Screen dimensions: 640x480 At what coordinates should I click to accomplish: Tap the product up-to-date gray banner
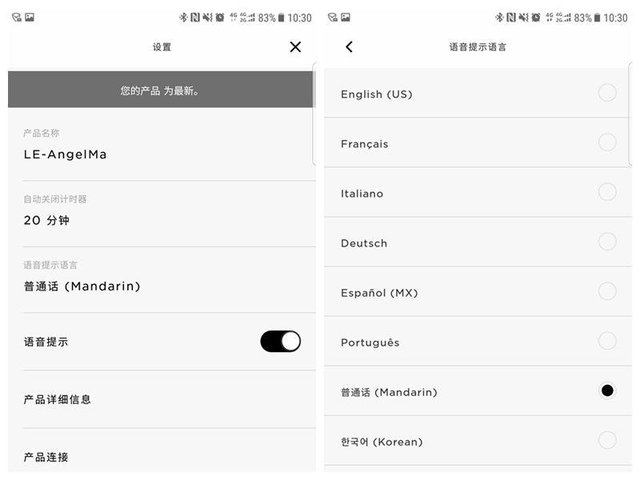click(x=162, y=89)
